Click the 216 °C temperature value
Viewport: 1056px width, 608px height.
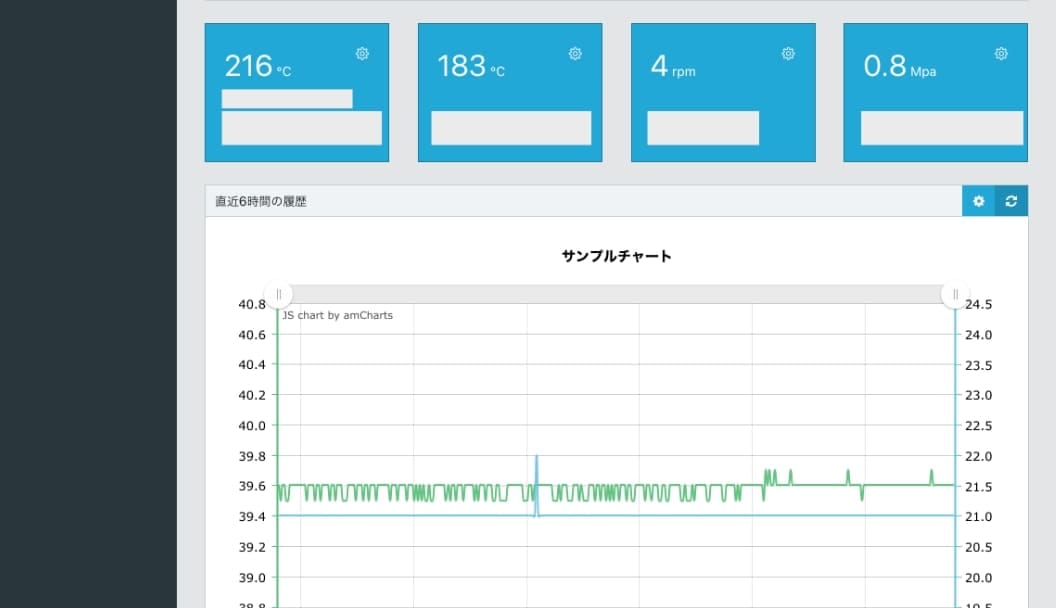[x=257, y=66]
